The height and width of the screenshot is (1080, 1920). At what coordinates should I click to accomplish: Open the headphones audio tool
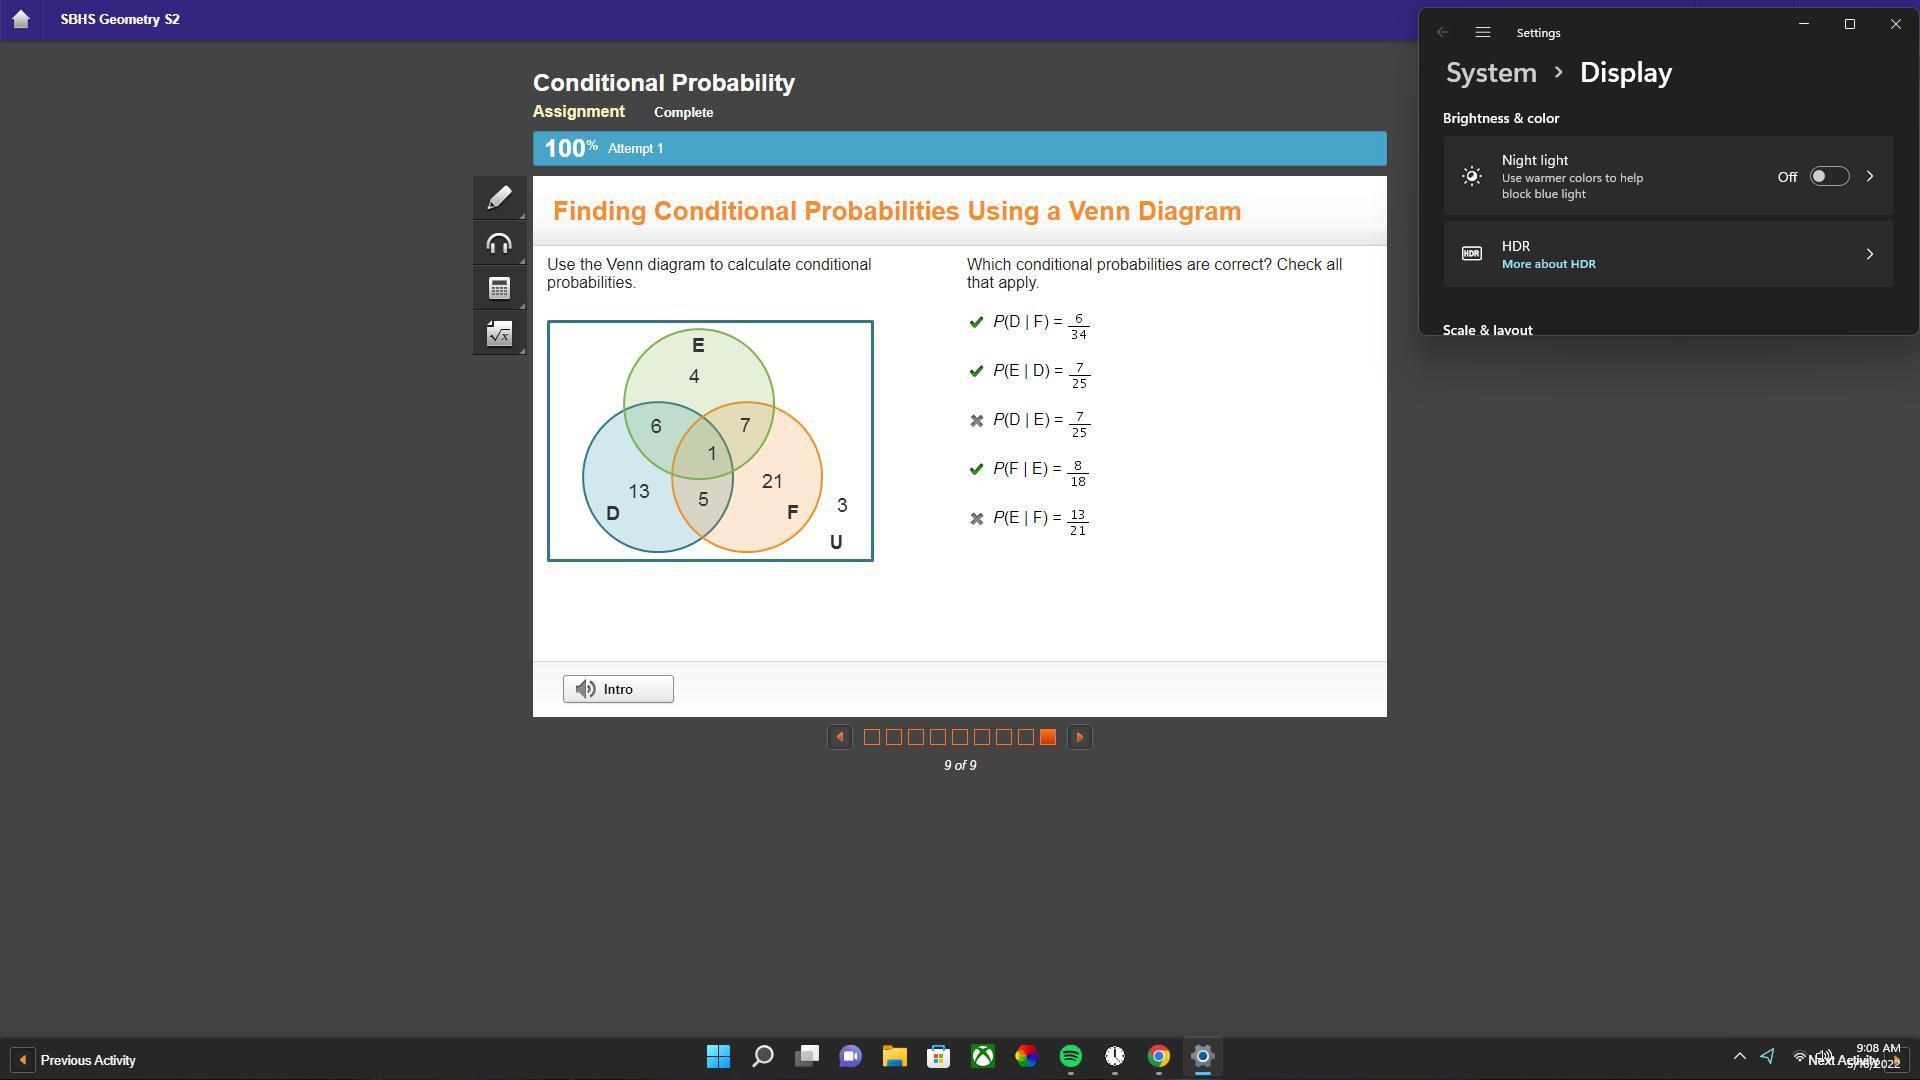[x=499, y=243]
